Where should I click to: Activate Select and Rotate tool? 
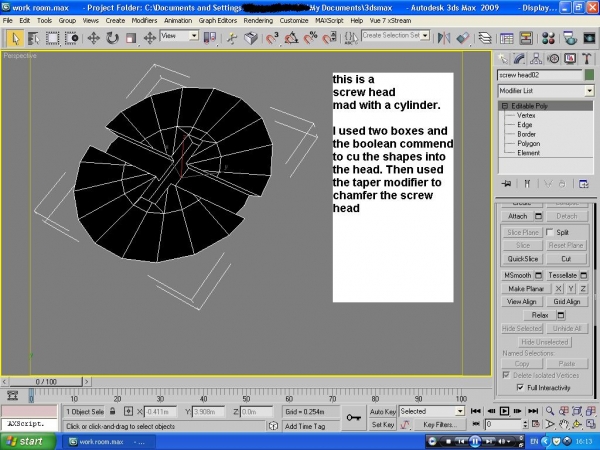112,38
